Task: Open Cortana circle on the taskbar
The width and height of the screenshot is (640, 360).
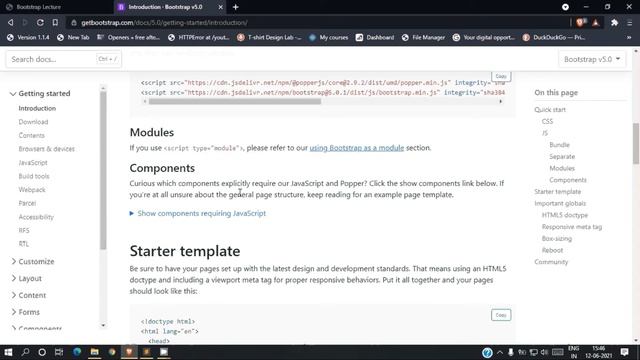Action: (x=42, y=352)
